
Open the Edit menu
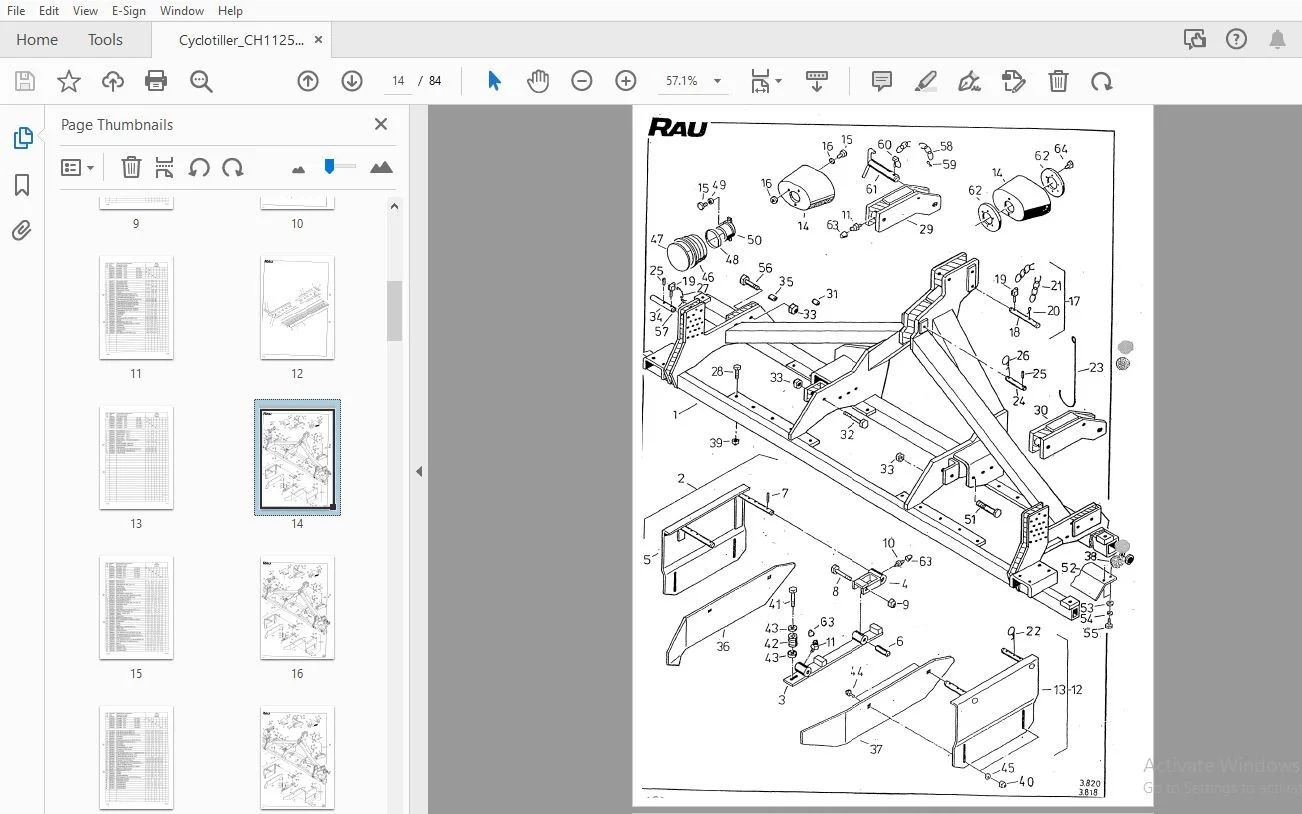48,10
